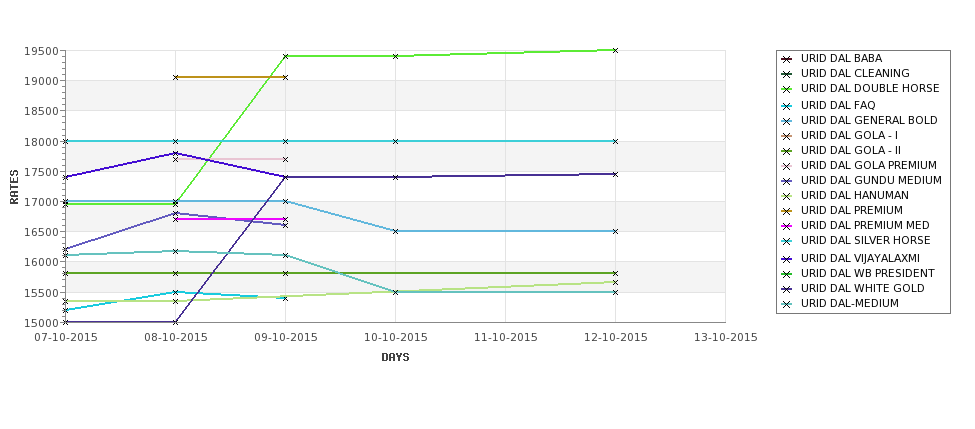Click the RATES axis title
Viewport: 975px width, 429px height.
[14, 187]
